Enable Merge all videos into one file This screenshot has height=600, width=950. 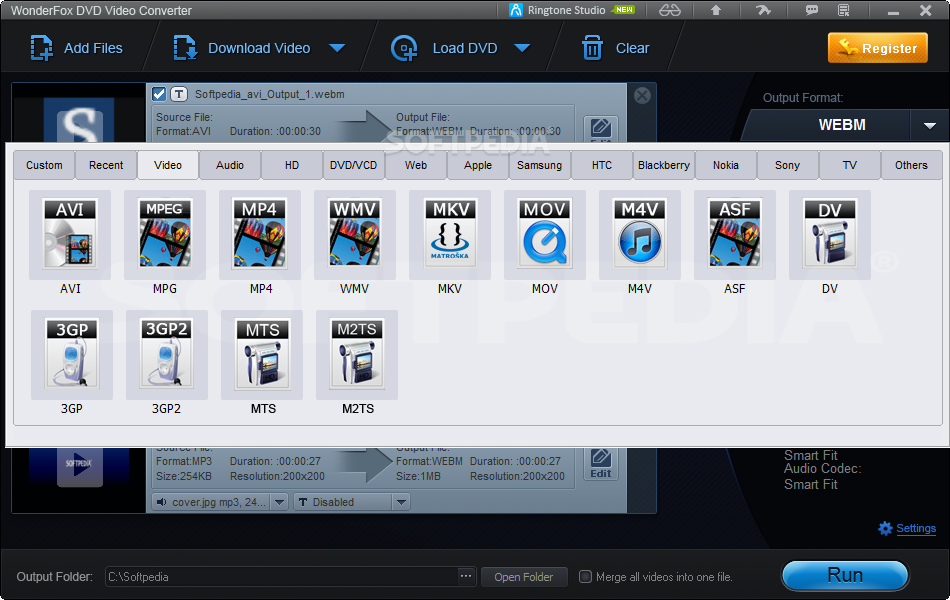click(x=585, y=576)
